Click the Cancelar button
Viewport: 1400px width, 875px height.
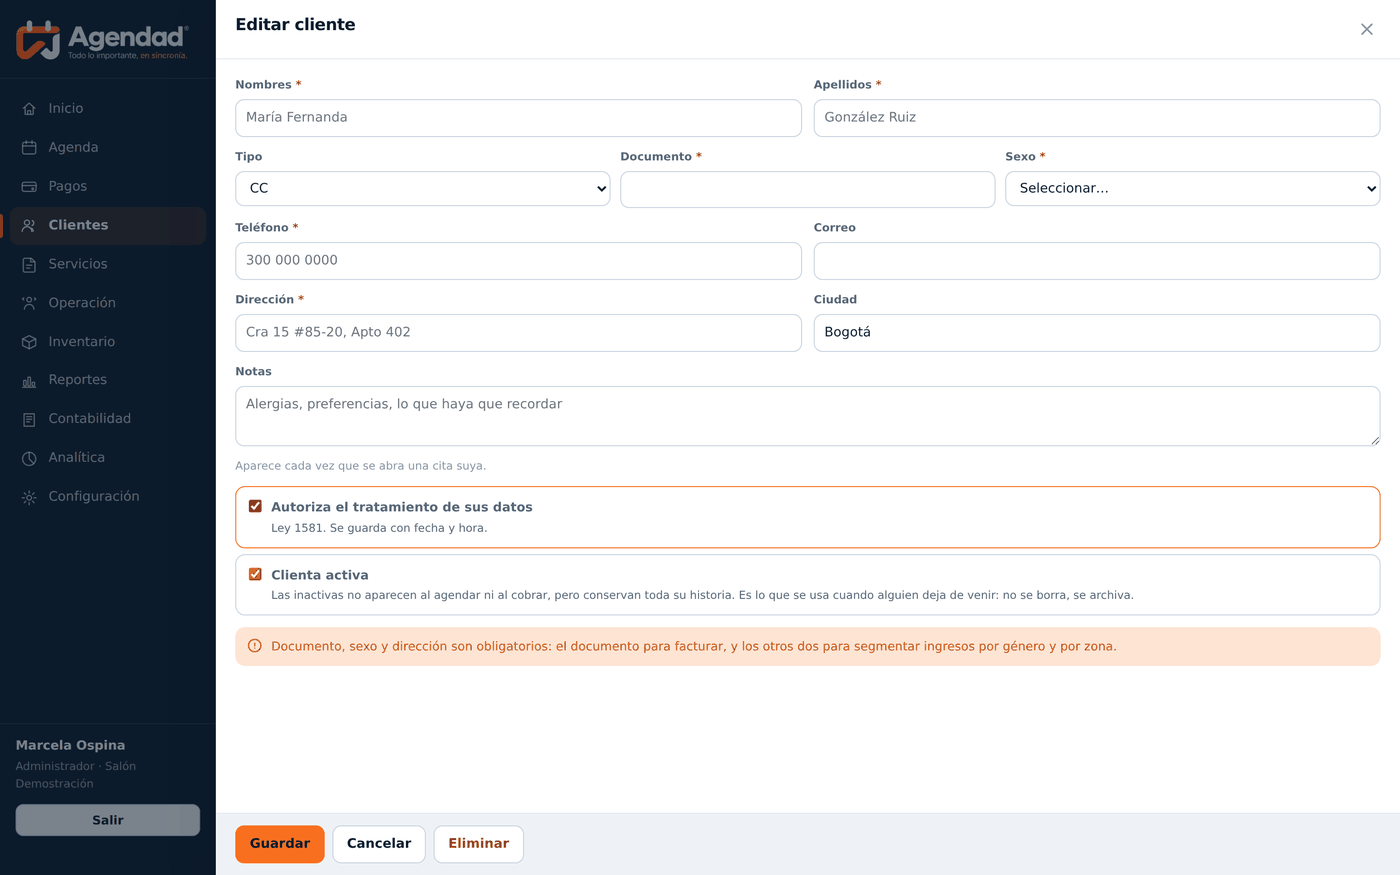379,844
